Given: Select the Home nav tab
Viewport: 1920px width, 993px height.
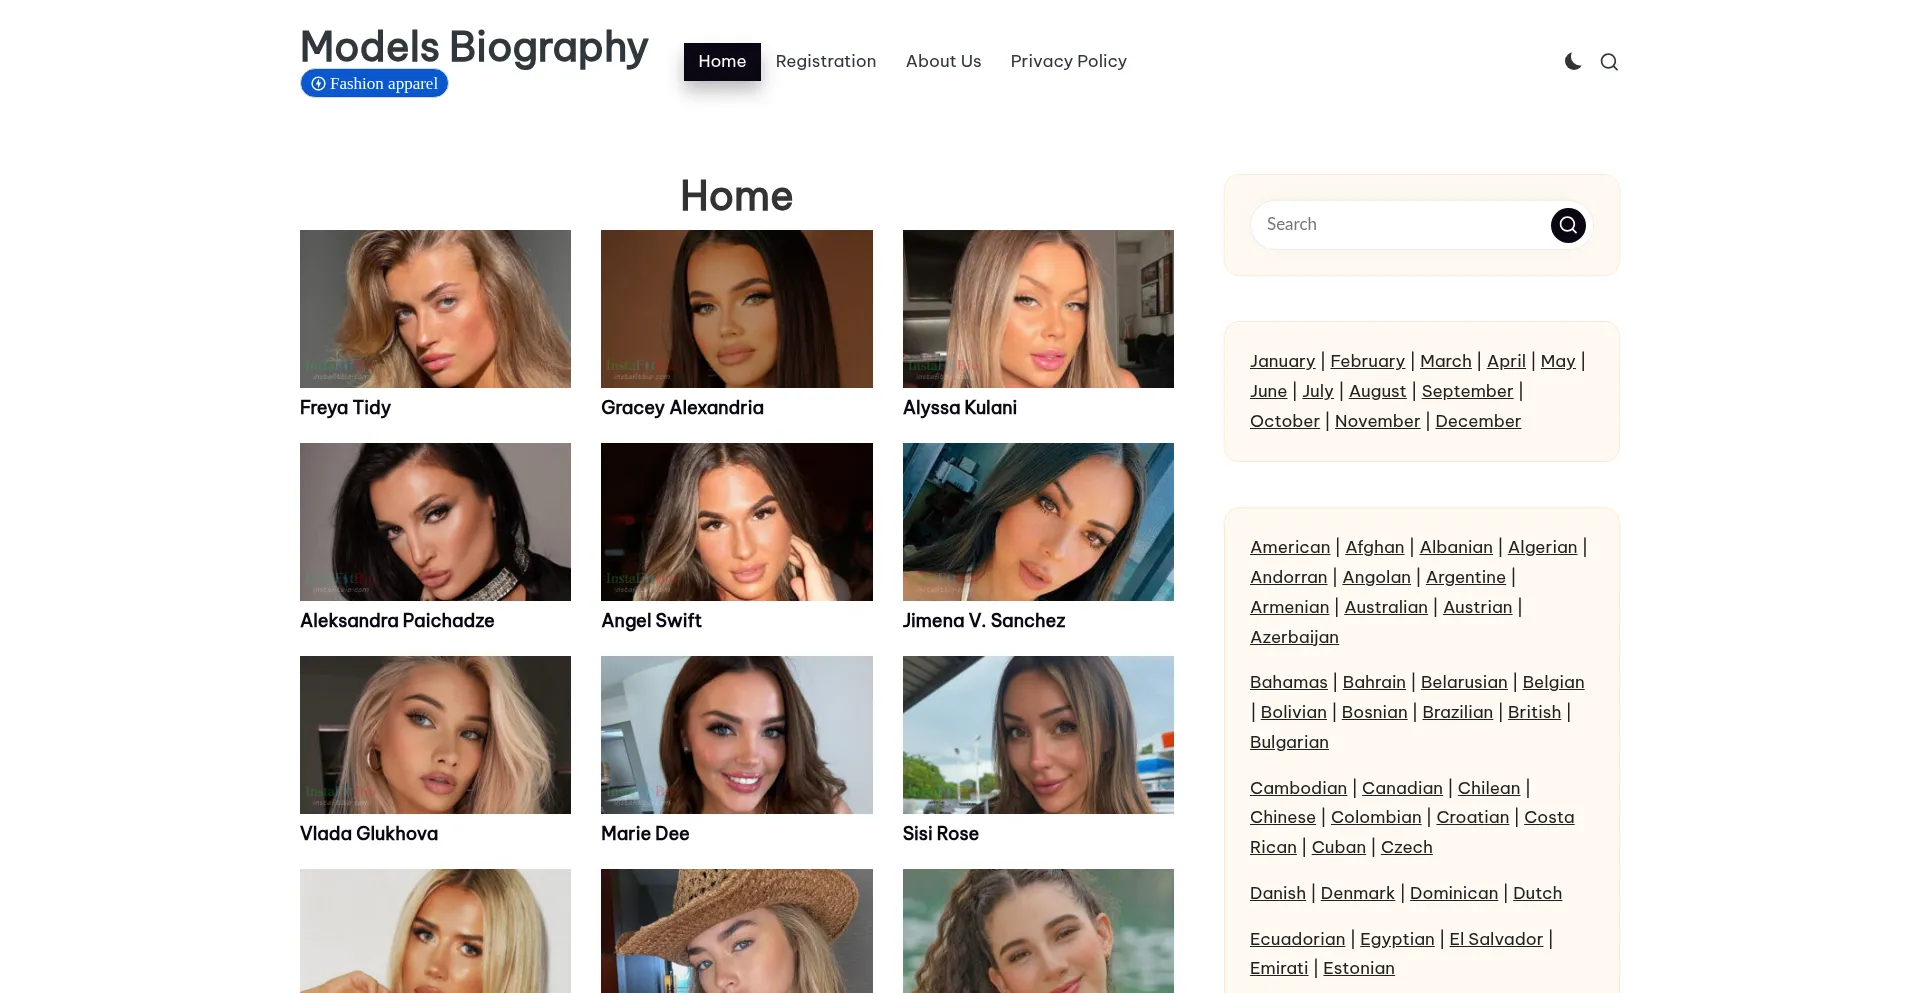Looking at the screenshot, I should 722,62.
